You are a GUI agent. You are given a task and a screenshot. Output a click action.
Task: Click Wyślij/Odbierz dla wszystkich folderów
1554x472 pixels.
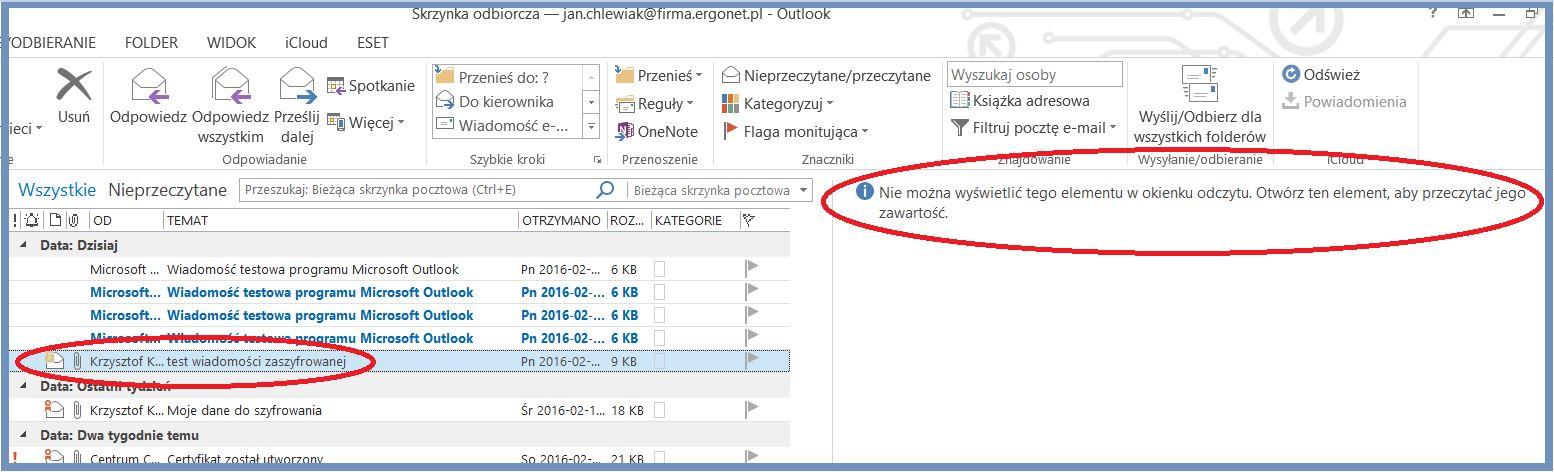click(x=1200, y=106)
